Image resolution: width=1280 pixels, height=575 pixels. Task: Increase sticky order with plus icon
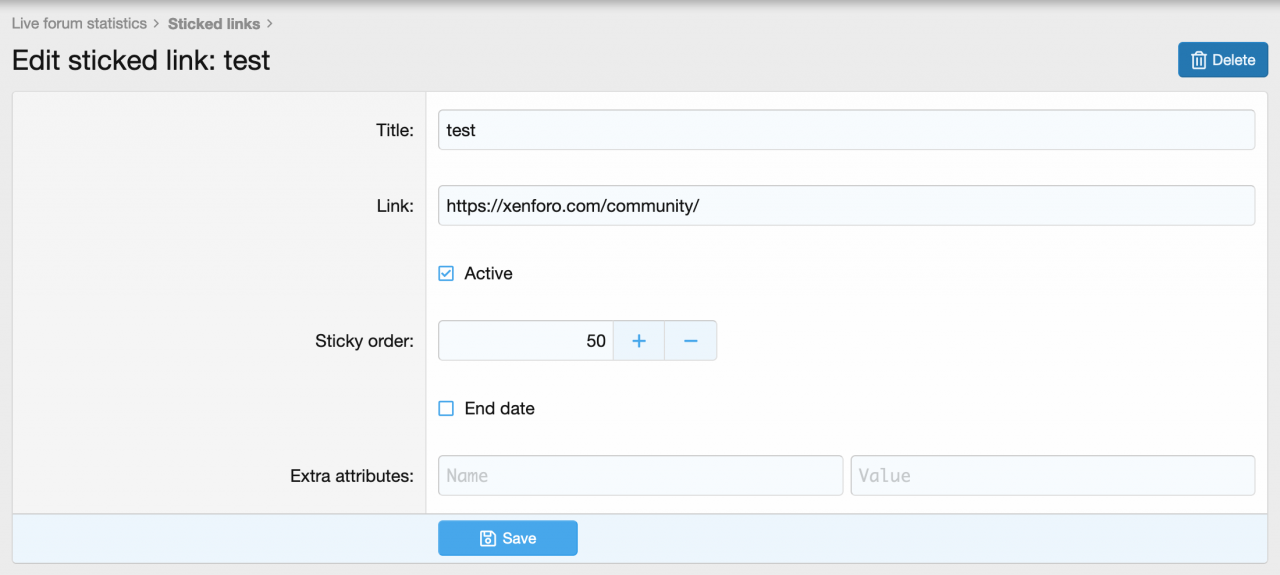click(x=639, y=341)
